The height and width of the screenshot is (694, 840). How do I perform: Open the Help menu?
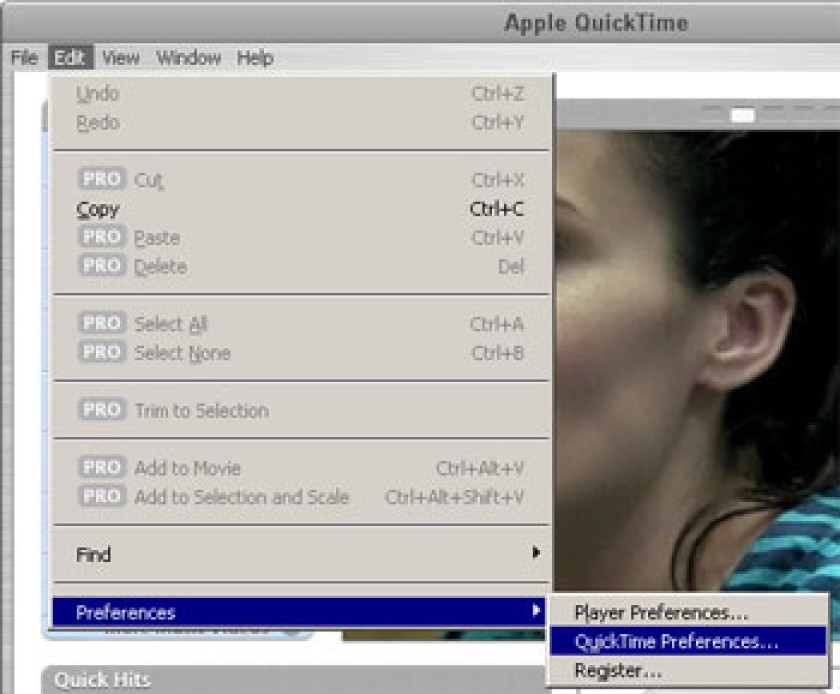(255, 57)
